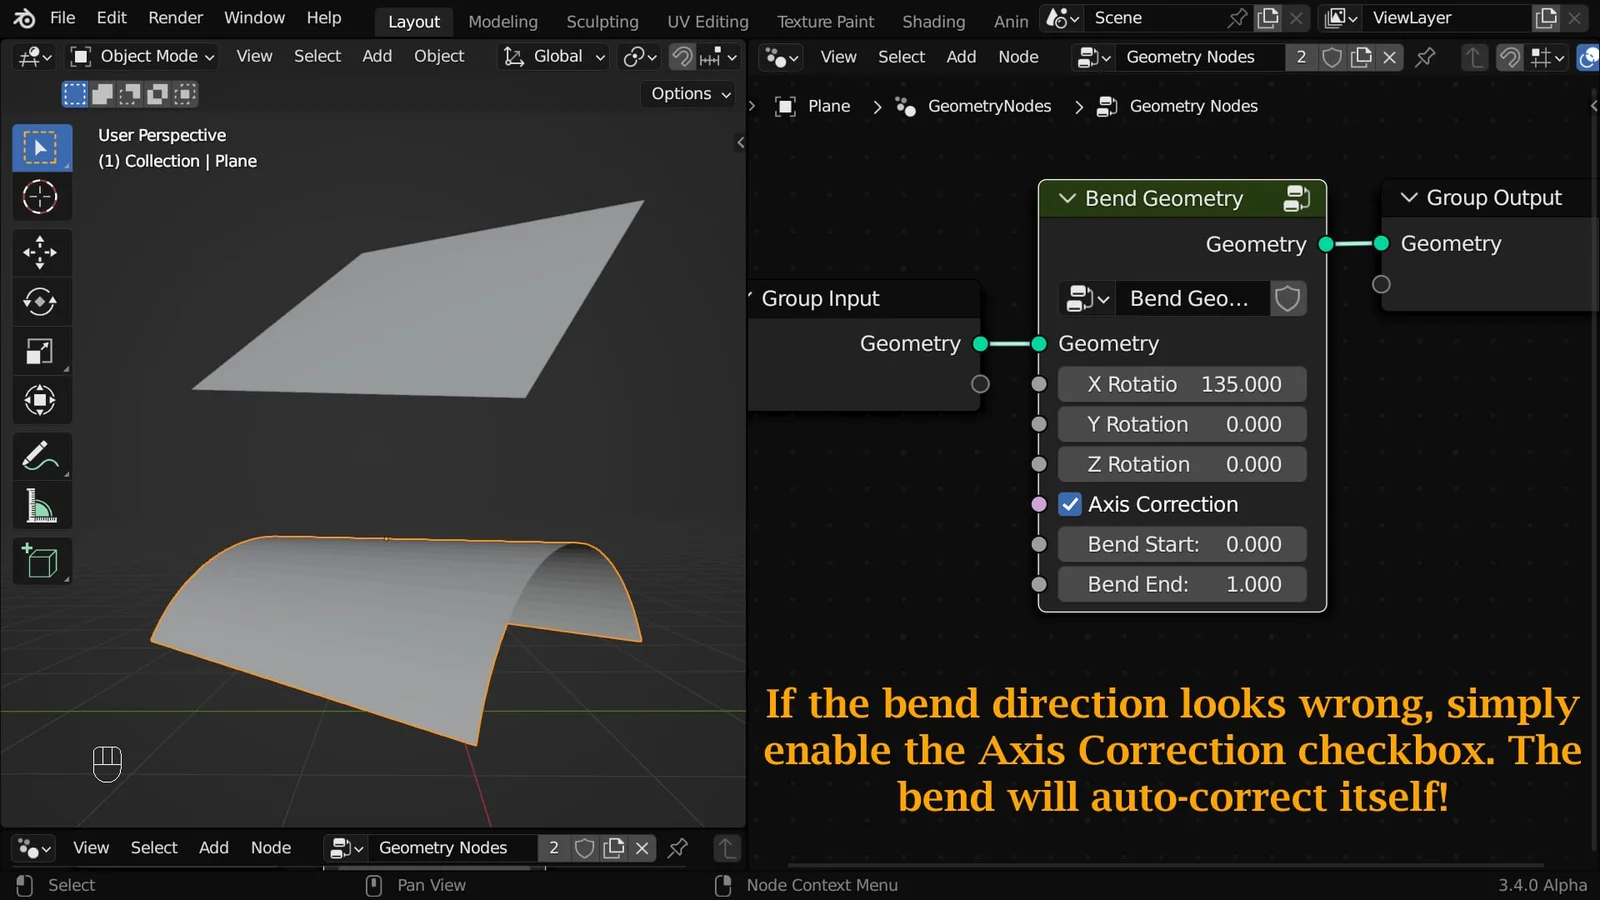
Task: Click the Plane breadcrumb in node path
Action: (828, 106)
